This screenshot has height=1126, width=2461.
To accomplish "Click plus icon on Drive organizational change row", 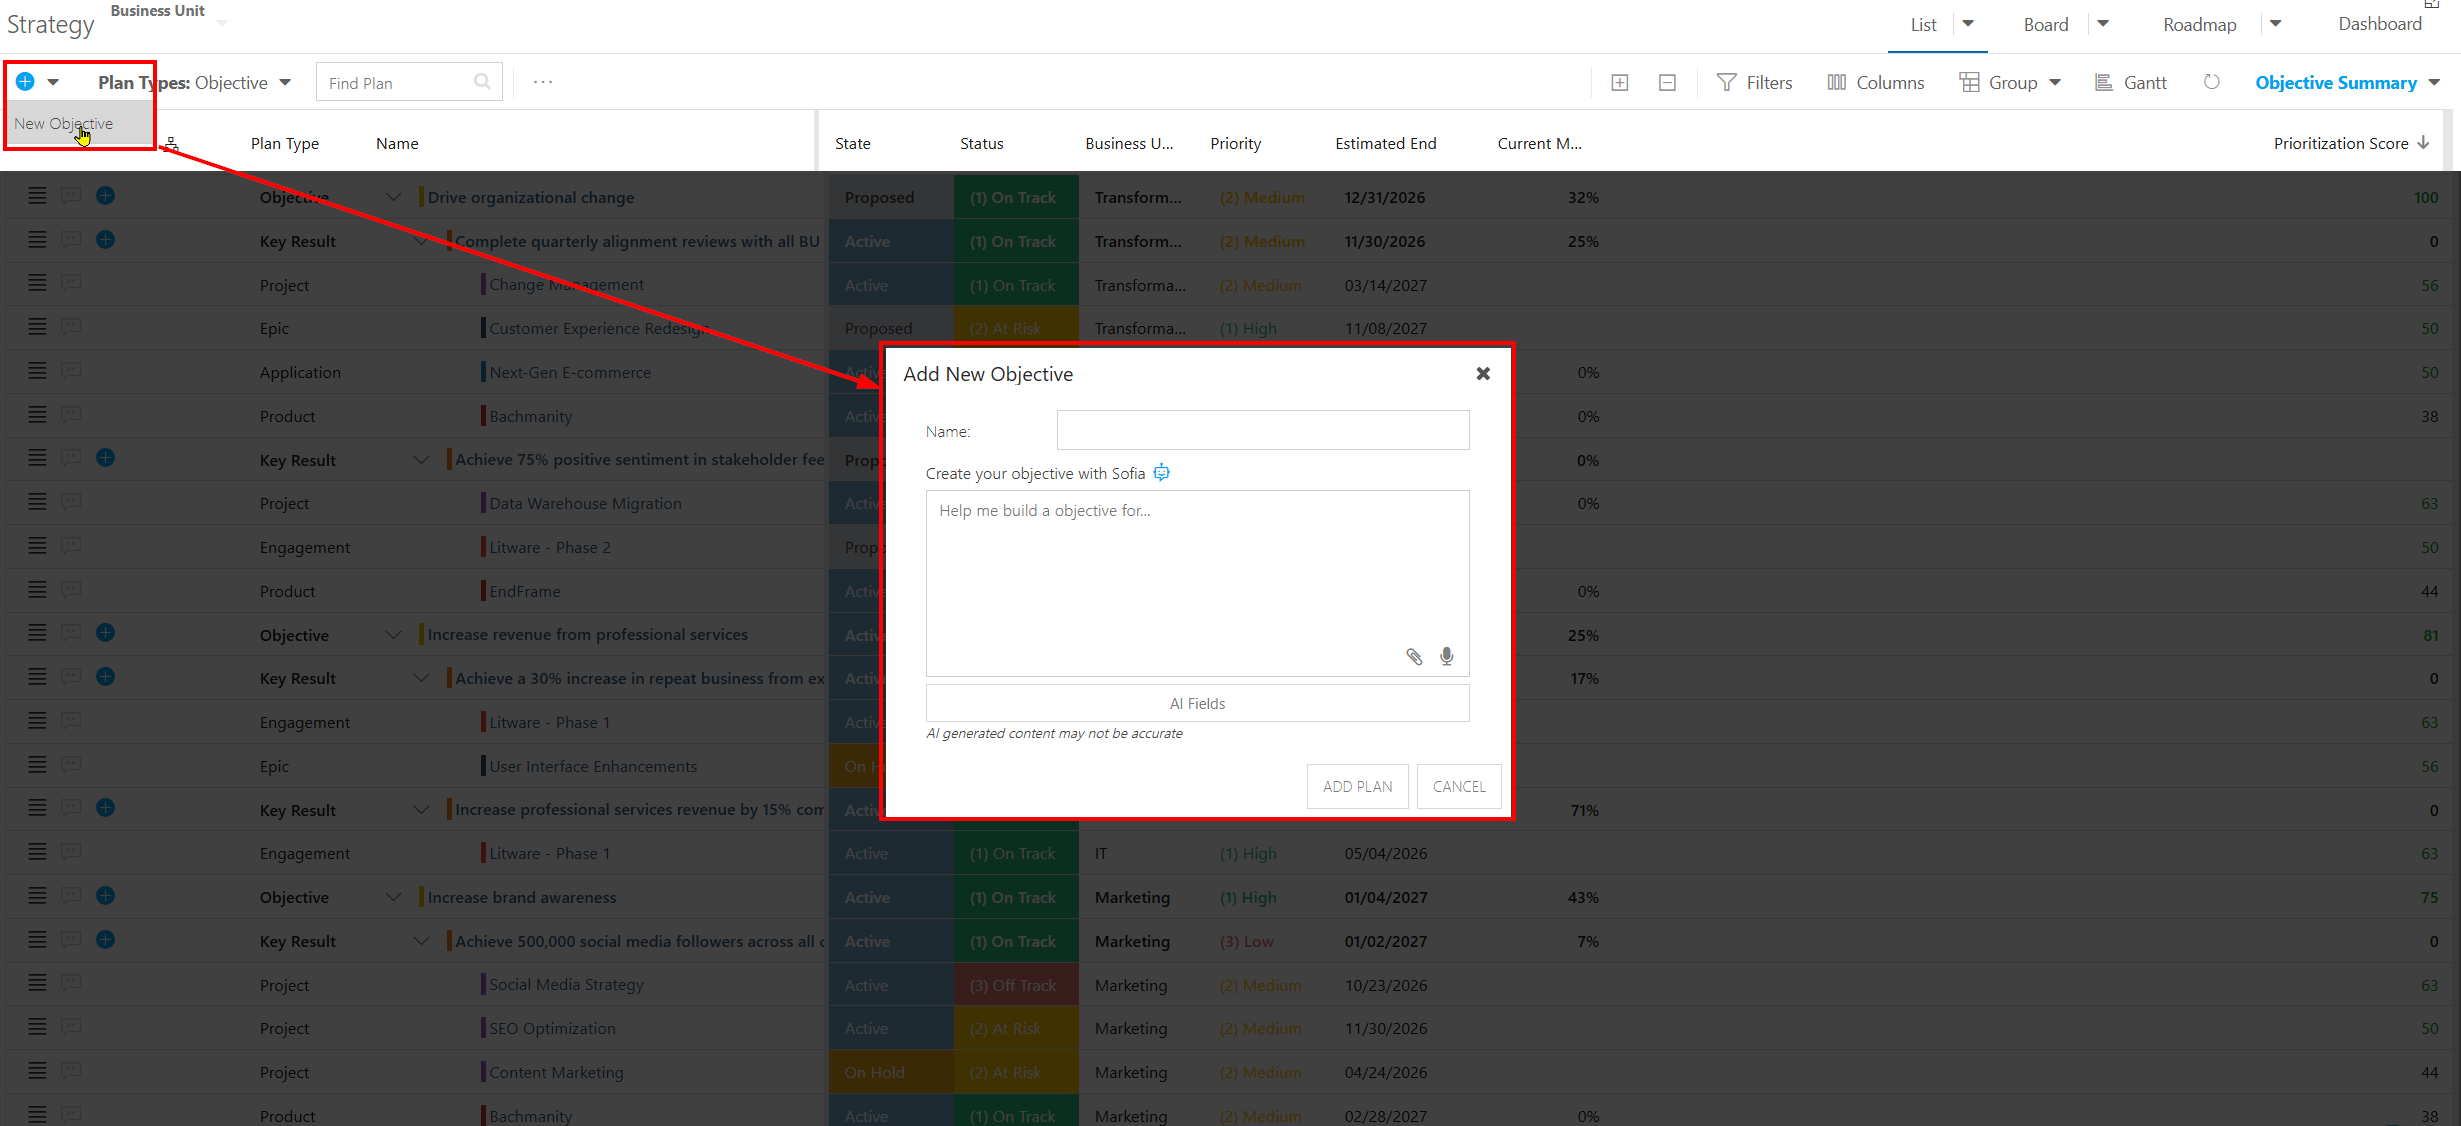I will tap(105, 195).
